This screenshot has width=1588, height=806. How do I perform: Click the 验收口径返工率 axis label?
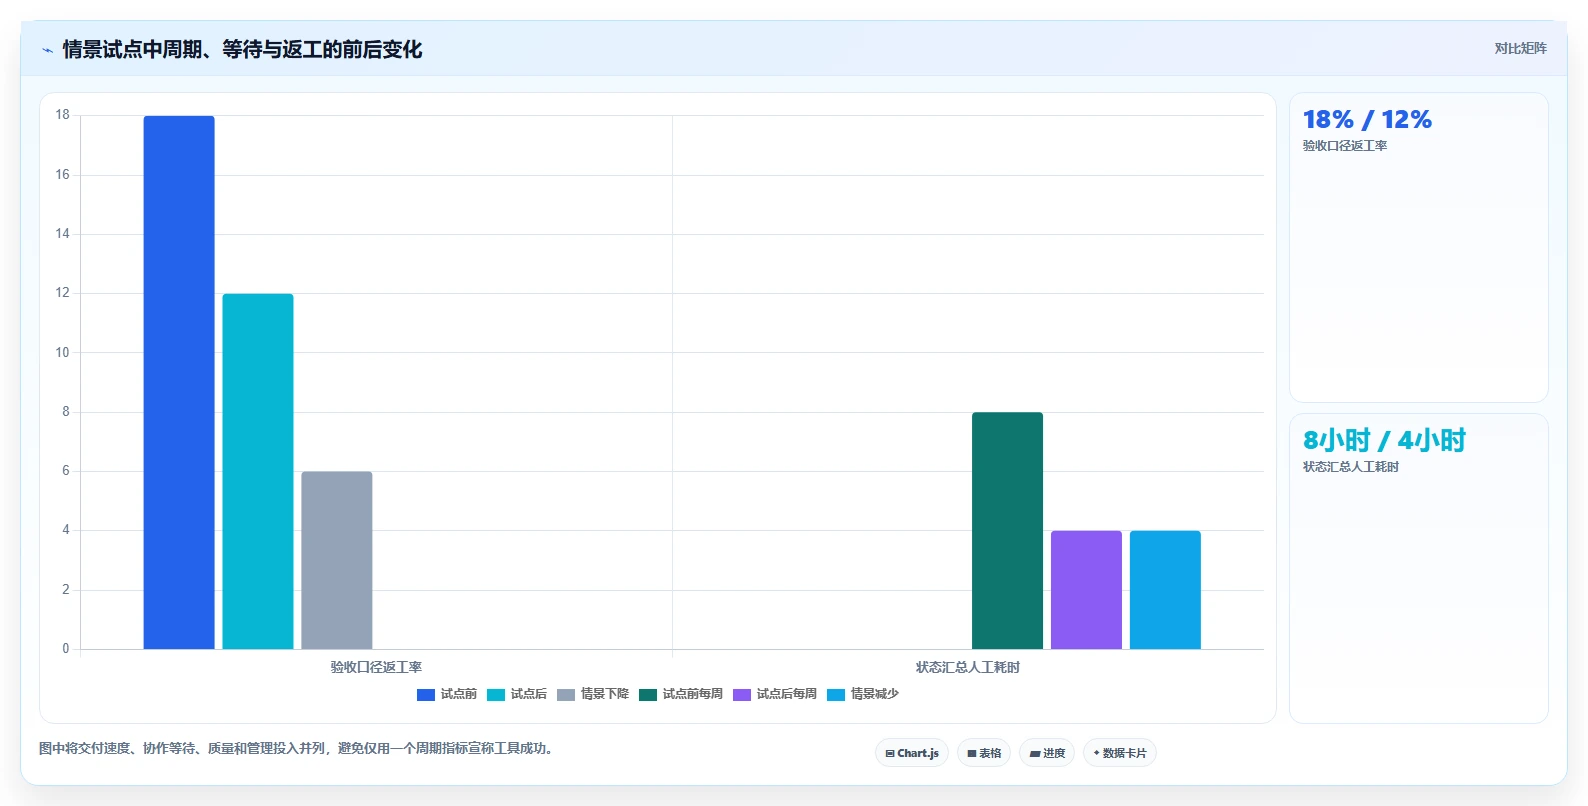376,667
